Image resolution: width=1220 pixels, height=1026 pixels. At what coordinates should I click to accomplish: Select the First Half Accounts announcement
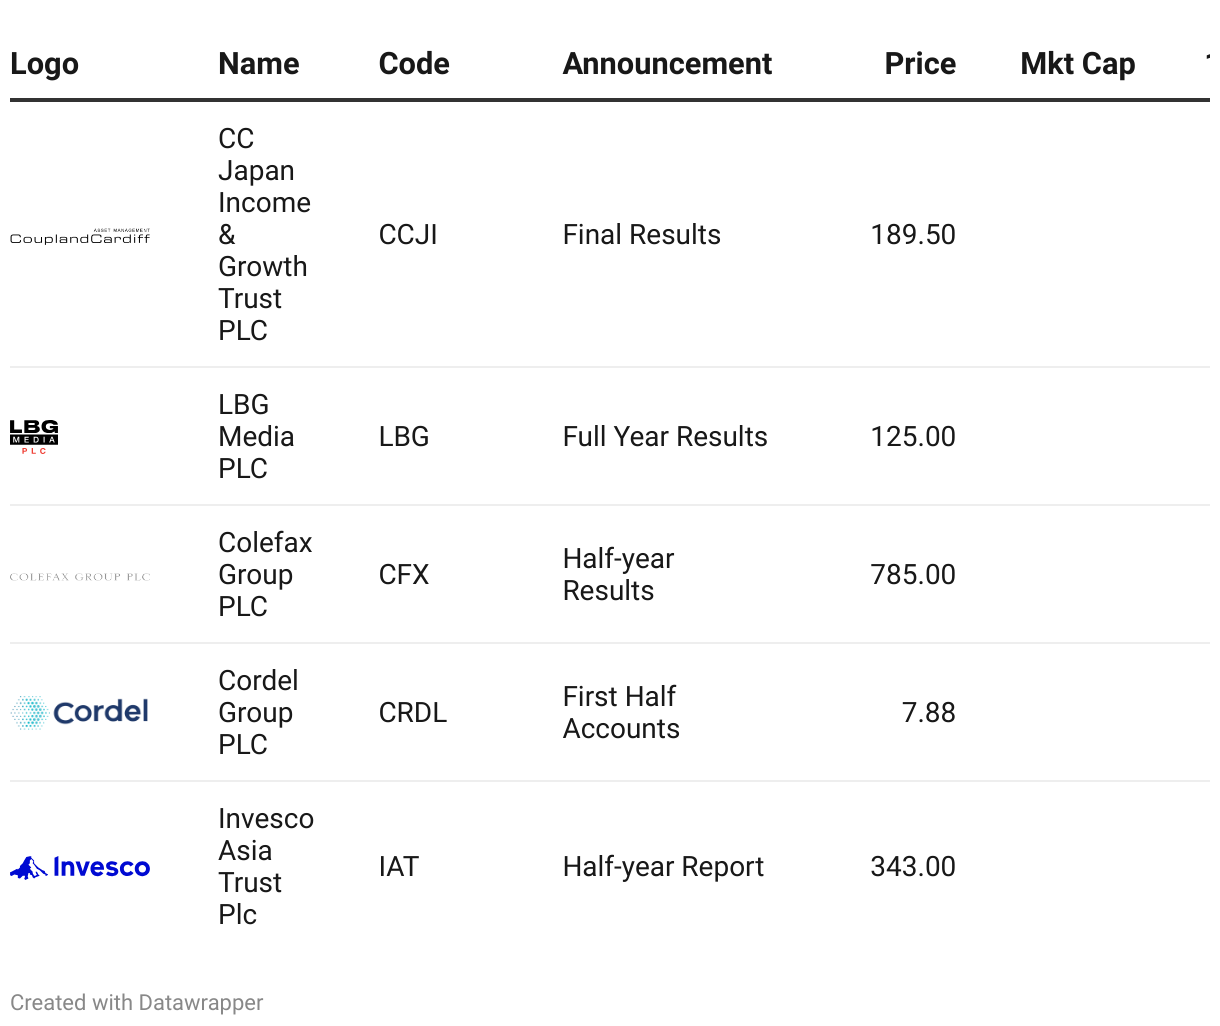pyautogui.click(x=621, y=712)
